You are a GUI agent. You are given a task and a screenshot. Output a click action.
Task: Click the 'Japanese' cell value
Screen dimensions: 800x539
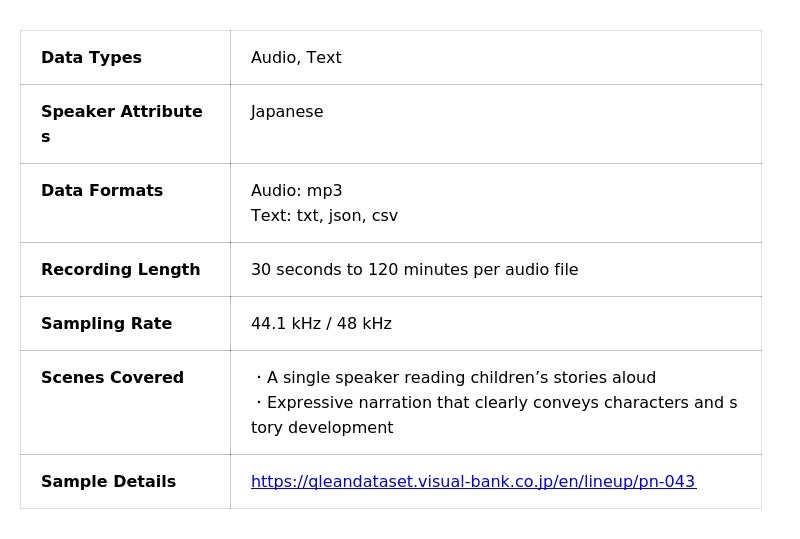(287, 112)
